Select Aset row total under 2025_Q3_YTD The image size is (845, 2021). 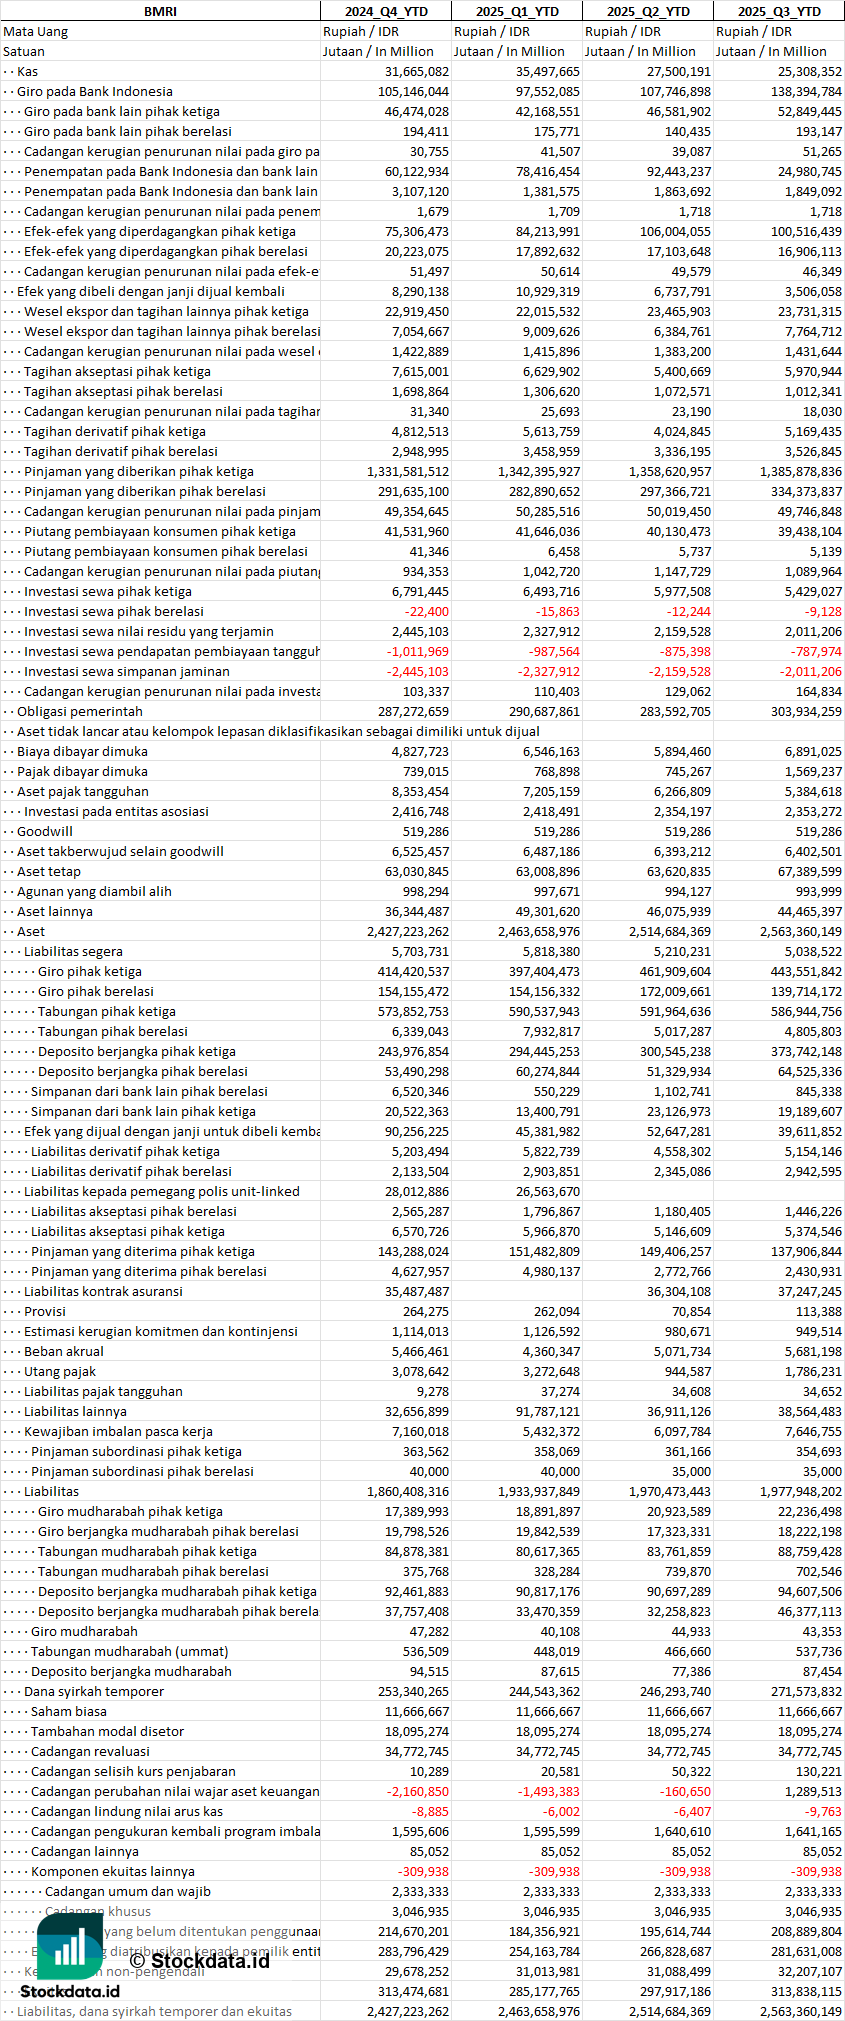(x=799, y=931)
